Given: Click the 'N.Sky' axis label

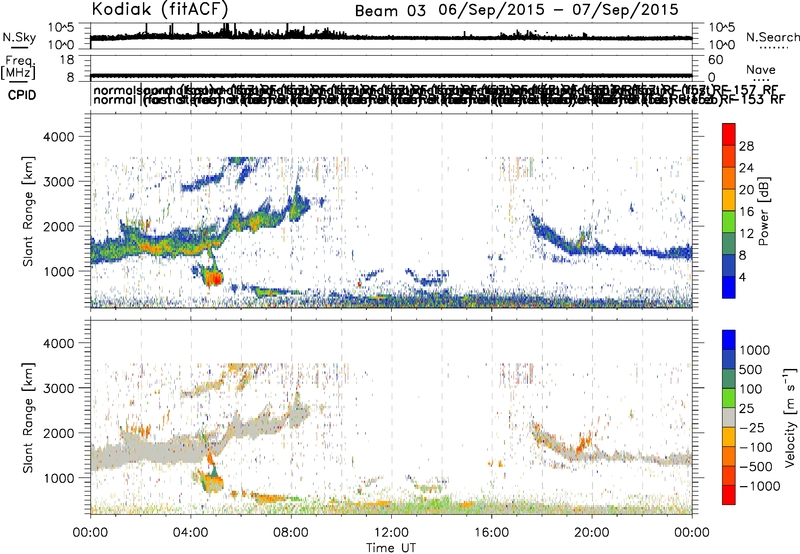Looking at the screenshot, I should pos(19,37).
